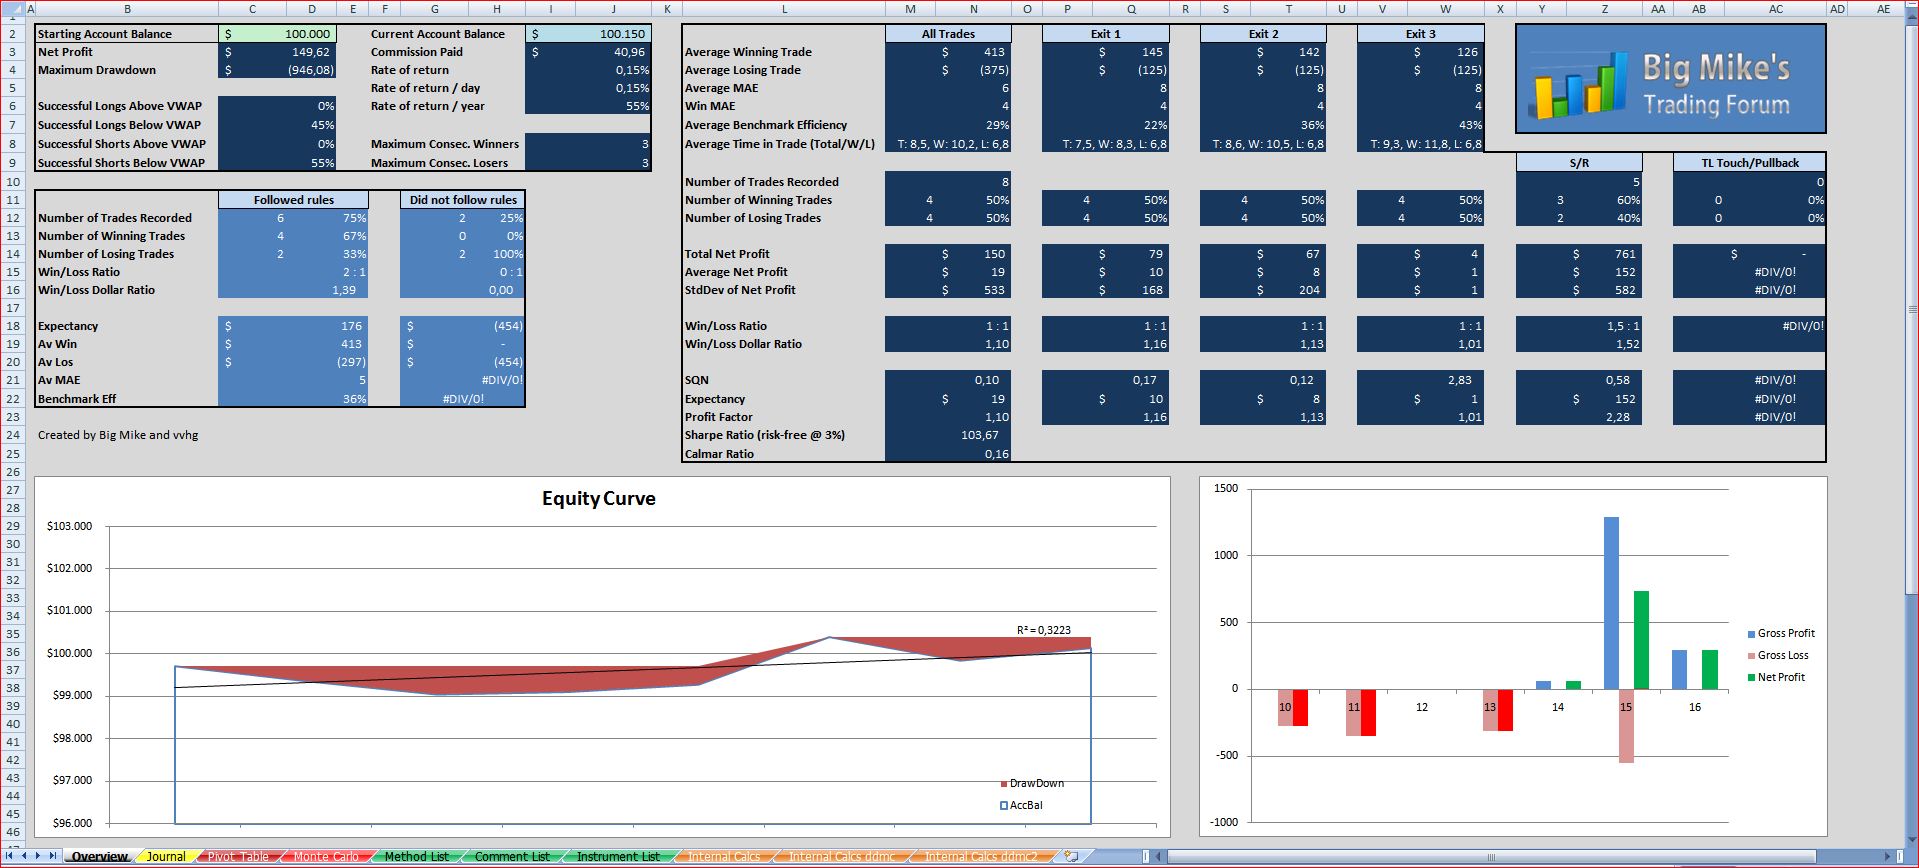Screen dimensions: 1919x868
Task: Click the insert new worksheet icon
Action: click(x=1071, y=856)
